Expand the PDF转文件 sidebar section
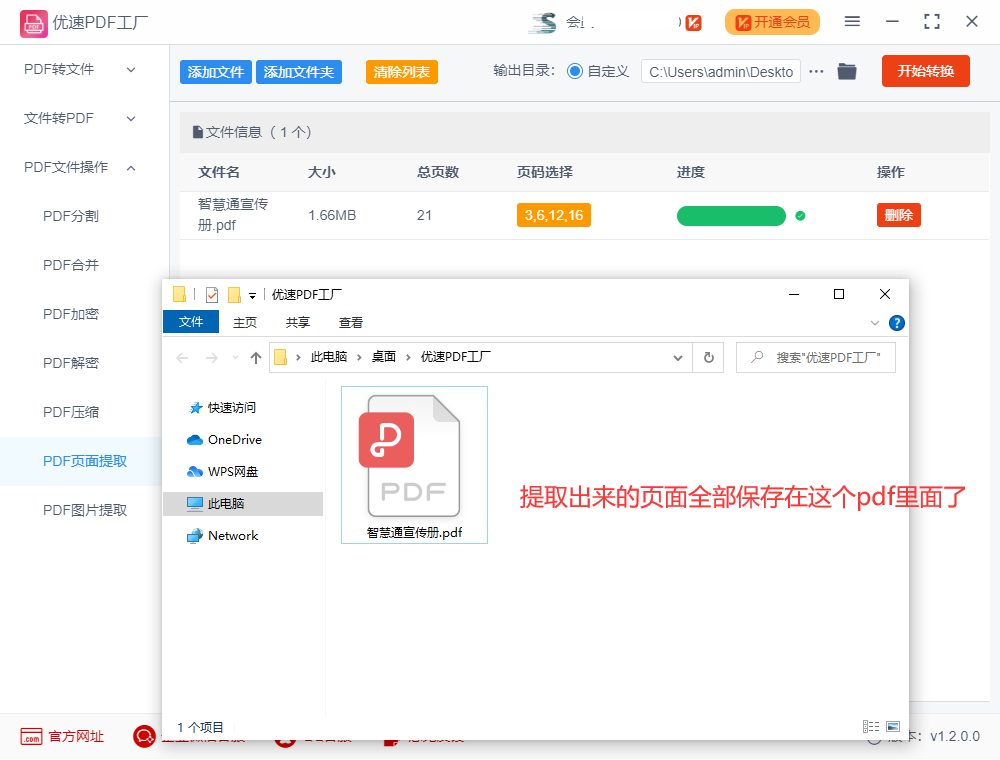This screenshot has width=1000, height=760. (81, 69)
